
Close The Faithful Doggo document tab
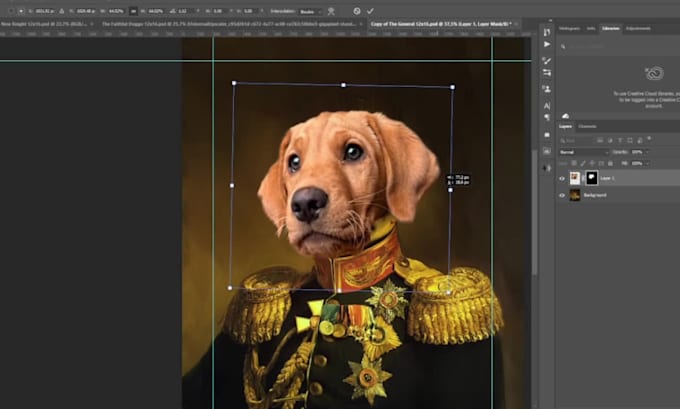361,24
